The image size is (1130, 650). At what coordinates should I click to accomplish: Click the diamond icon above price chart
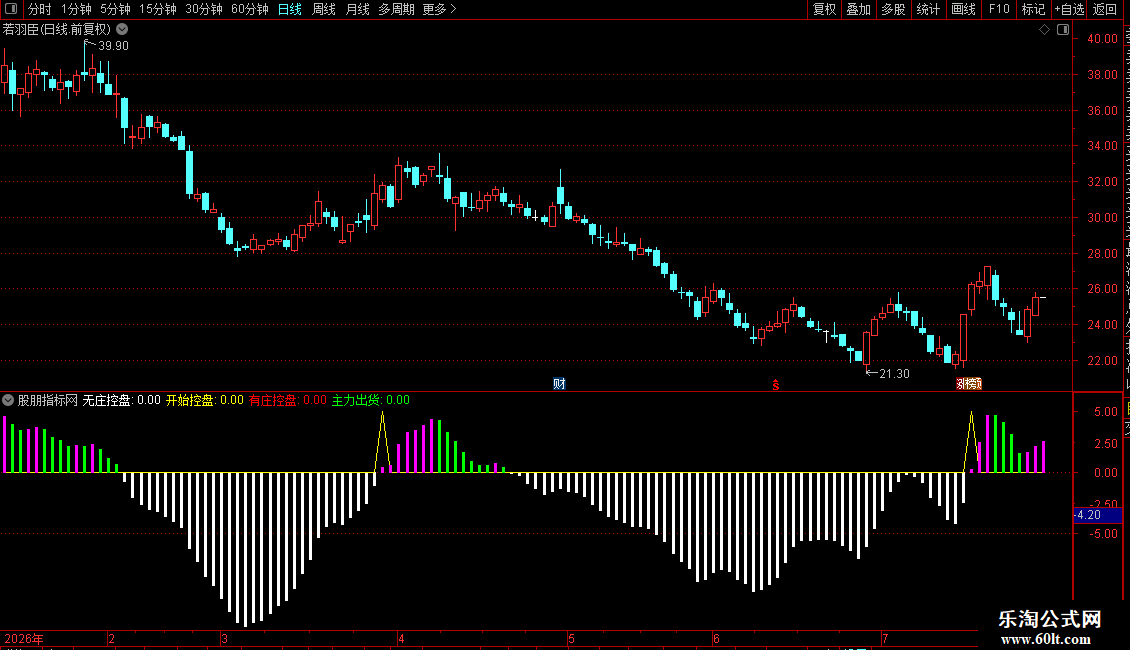coord(1044,30)
